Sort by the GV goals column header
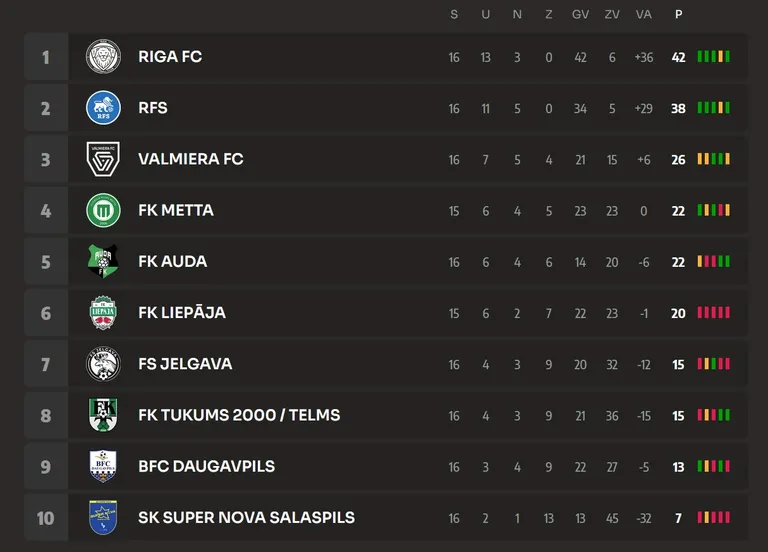The height and width of the screenshot is (552, 768). 580,14
